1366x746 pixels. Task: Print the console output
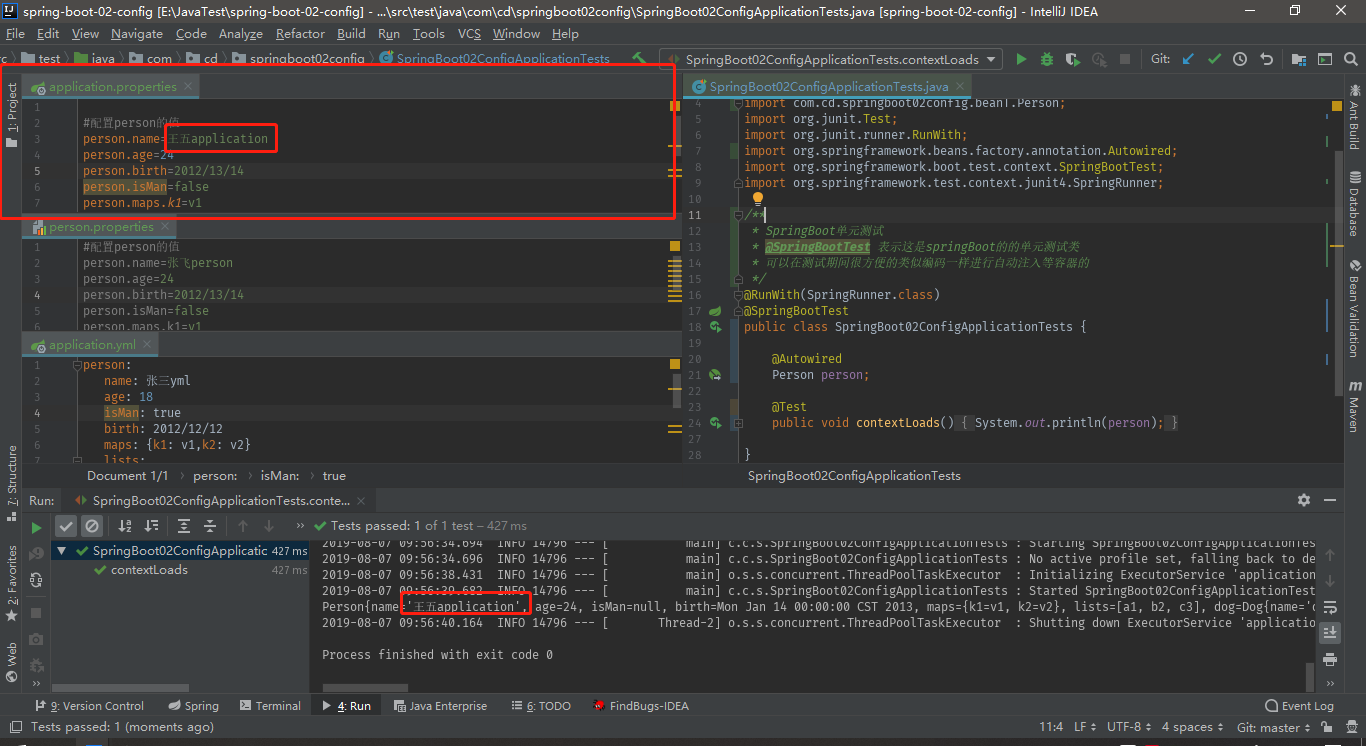point(1330,659)
